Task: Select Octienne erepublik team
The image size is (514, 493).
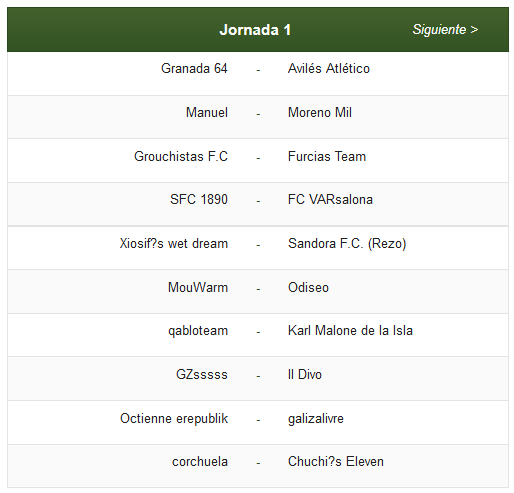Action: (174, 418)
